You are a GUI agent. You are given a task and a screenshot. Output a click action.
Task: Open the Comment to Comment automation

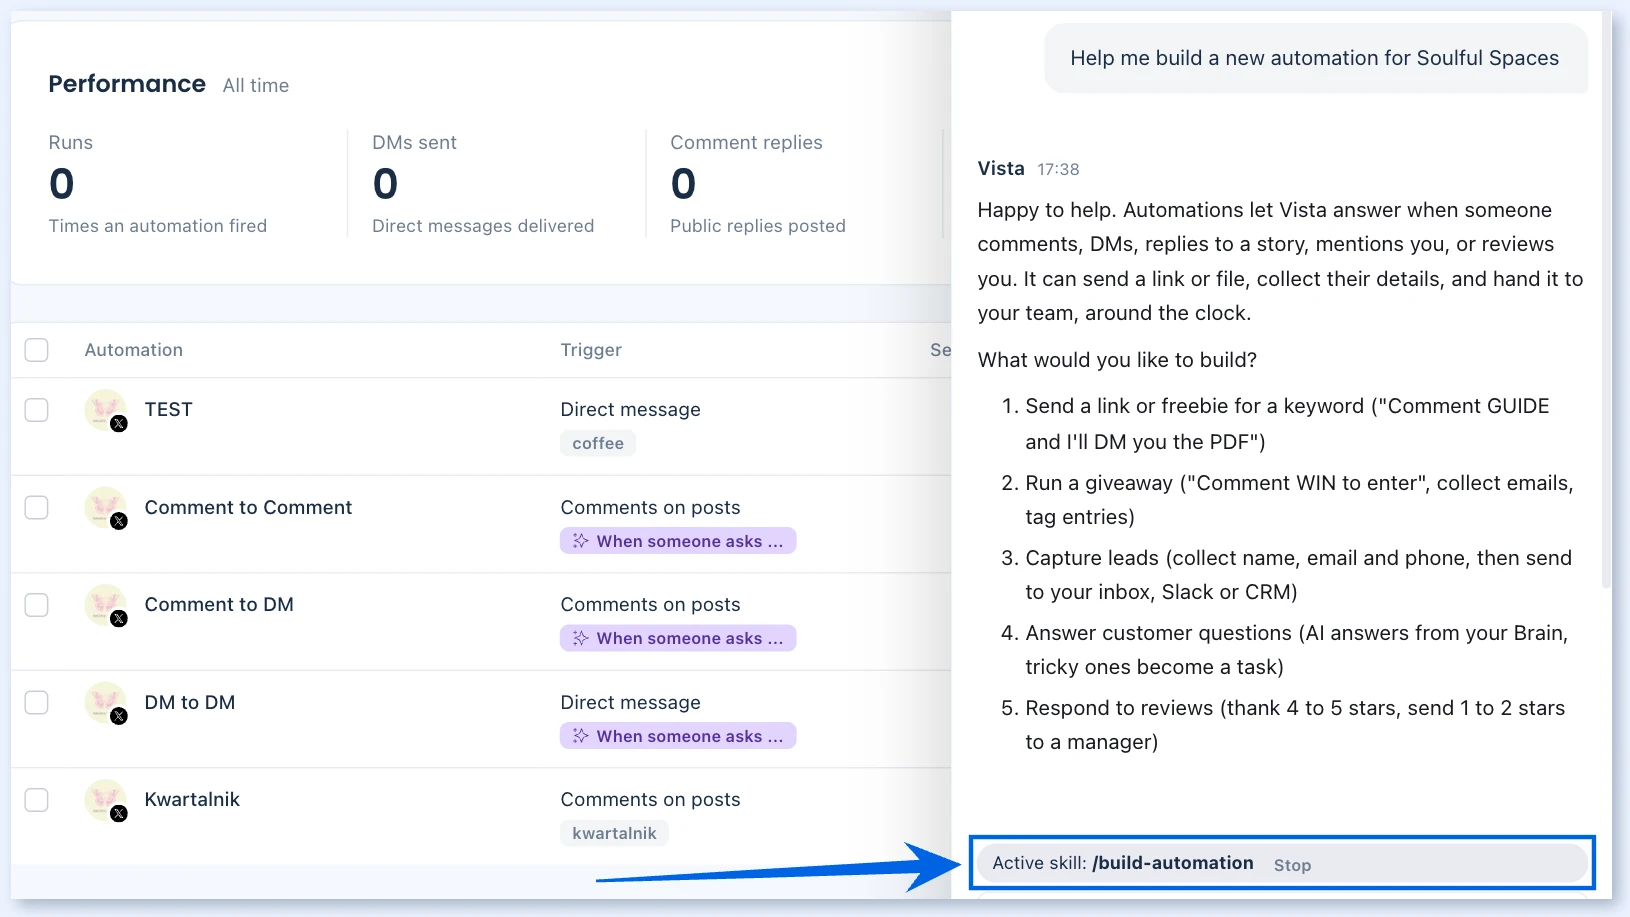(x=248, y=508)
